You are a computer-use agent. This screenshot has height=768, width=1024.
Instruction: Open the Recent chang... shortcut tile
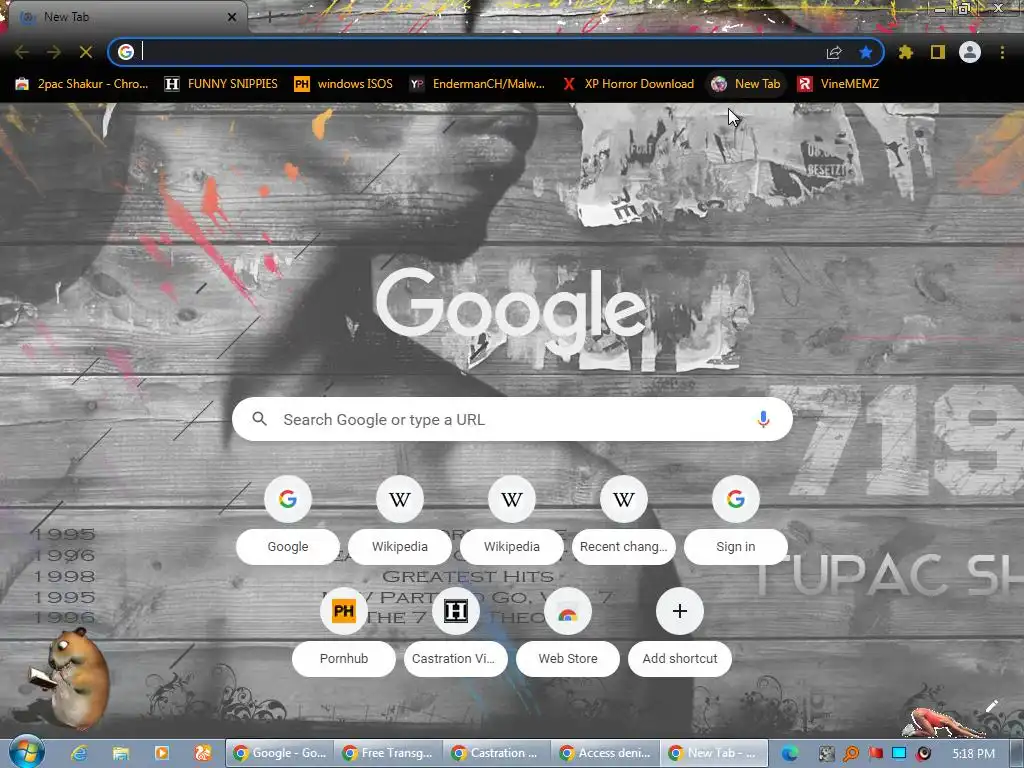[x=624, y=520]
